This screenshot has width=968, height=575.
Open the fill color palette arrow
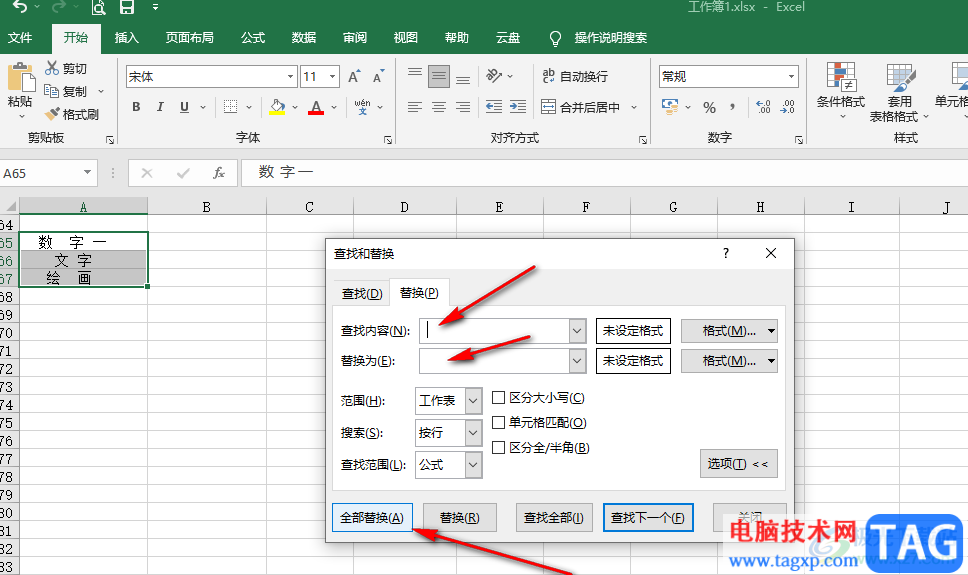click(x=295, y=107)
